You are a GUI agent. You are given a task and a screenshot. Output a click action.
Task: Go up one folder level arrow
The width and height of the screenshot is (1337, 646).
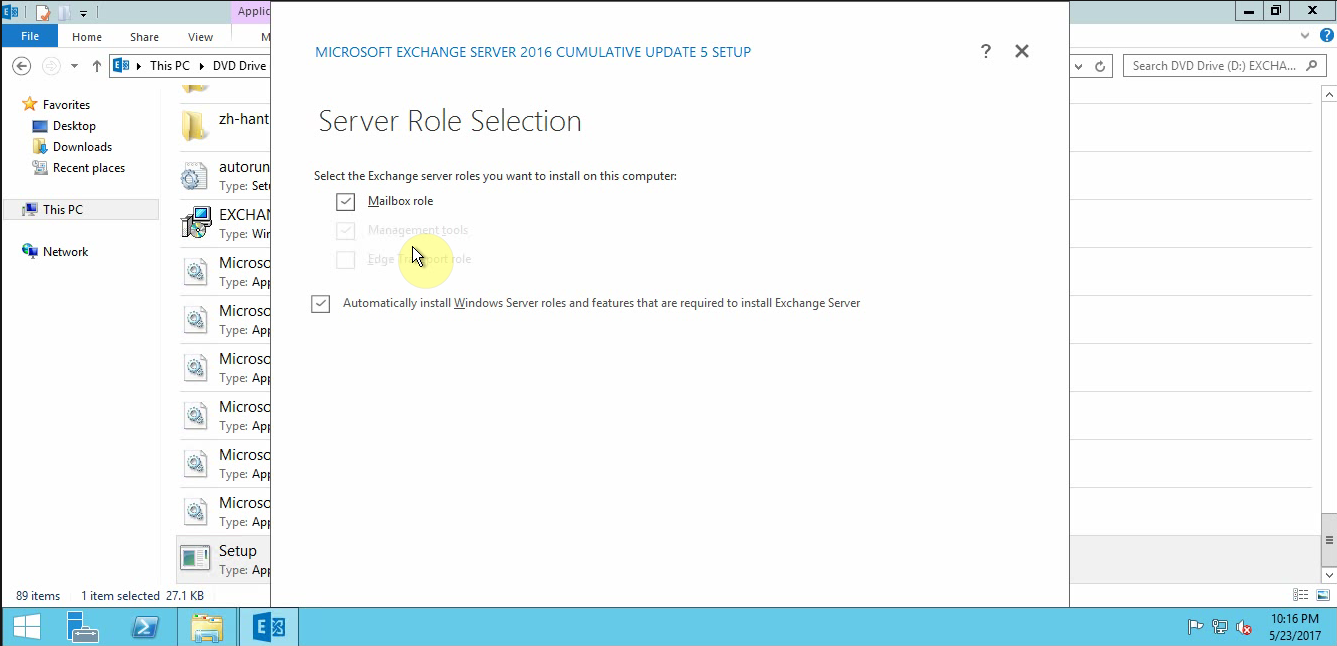96,66
